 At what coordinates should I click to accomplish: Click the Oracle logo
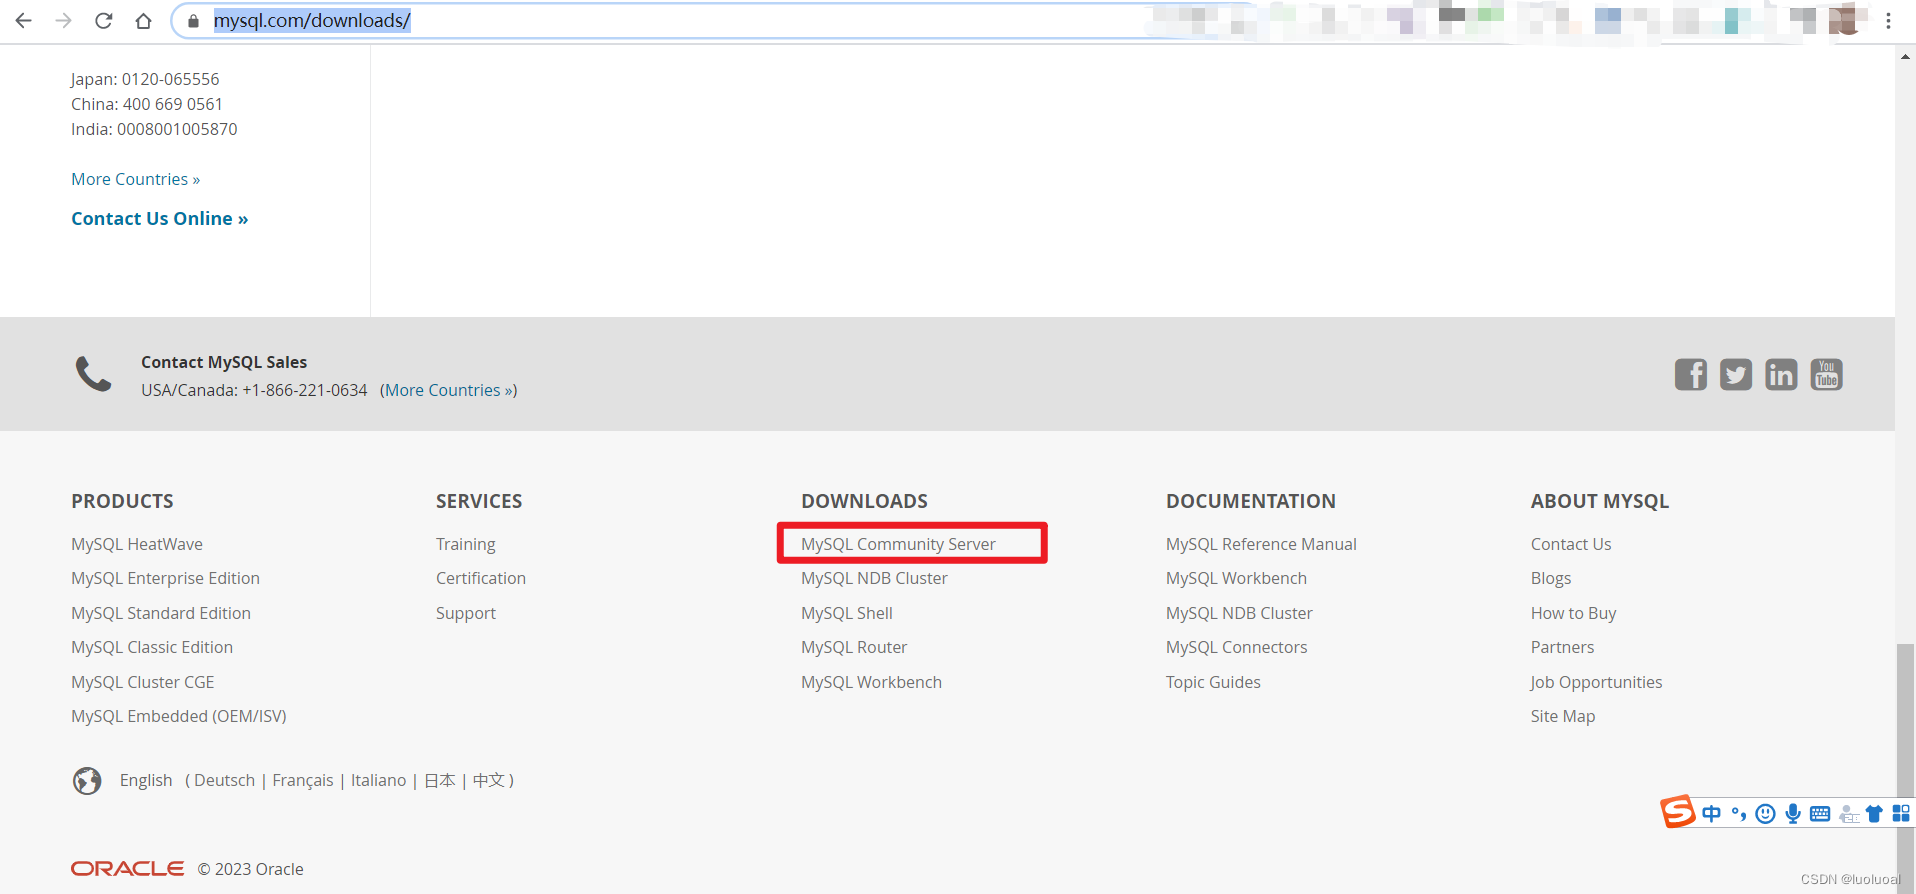[127, 869]
